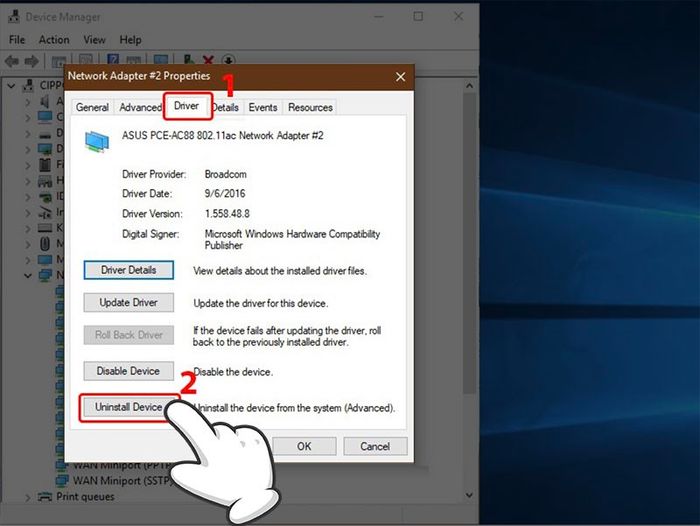Screen dimensions: 700x526
Task: Click the driver date 9/6/2016
Action: 225,193
